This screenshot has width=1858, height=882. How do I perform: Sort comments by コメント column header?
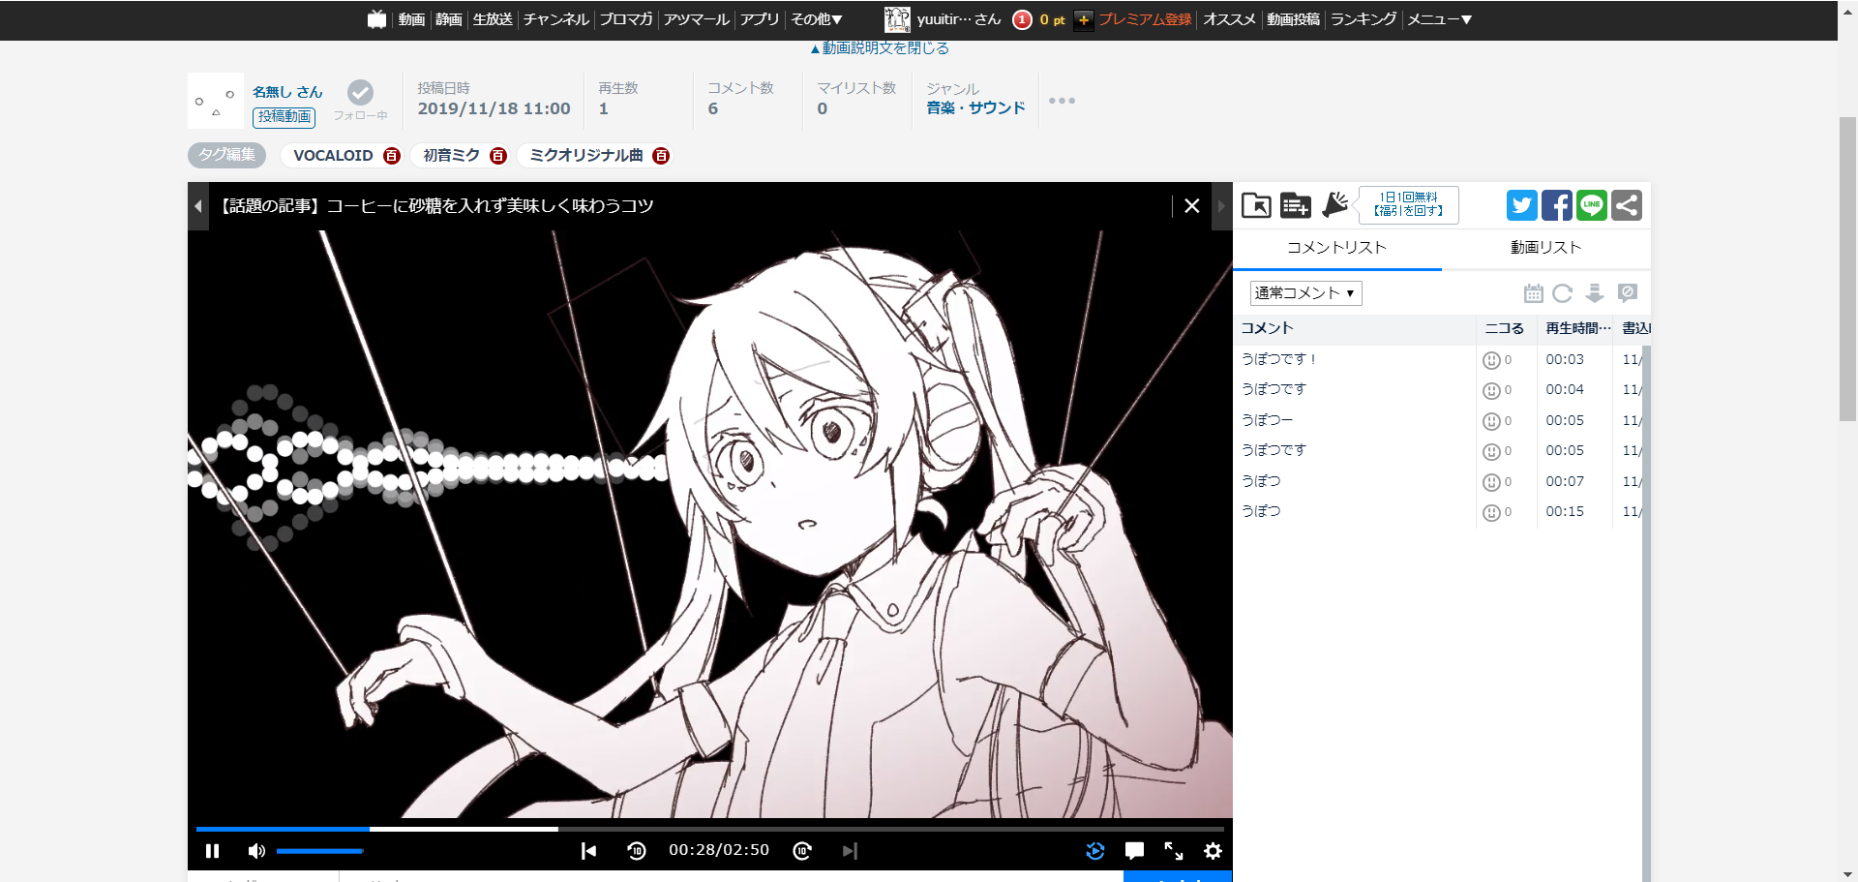[x=1355, y=328]
